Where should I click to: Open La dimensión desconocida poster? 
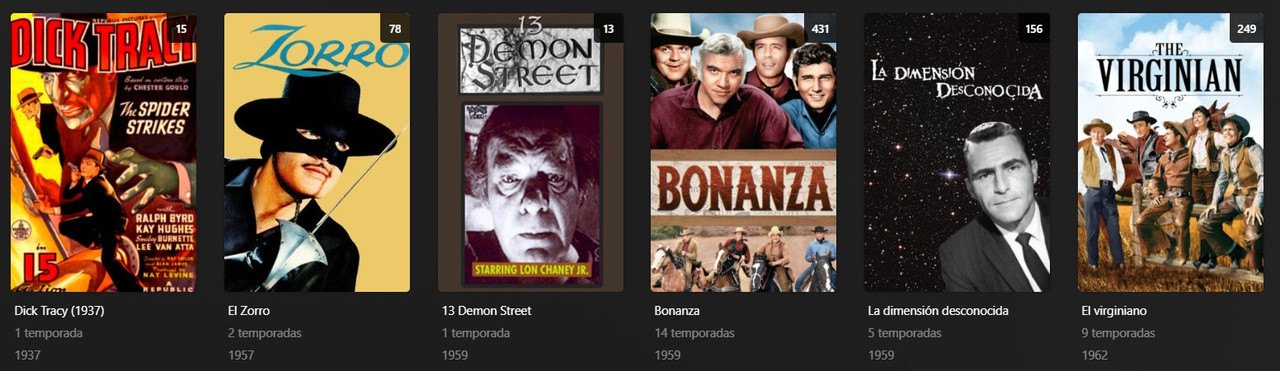point(957,152)
